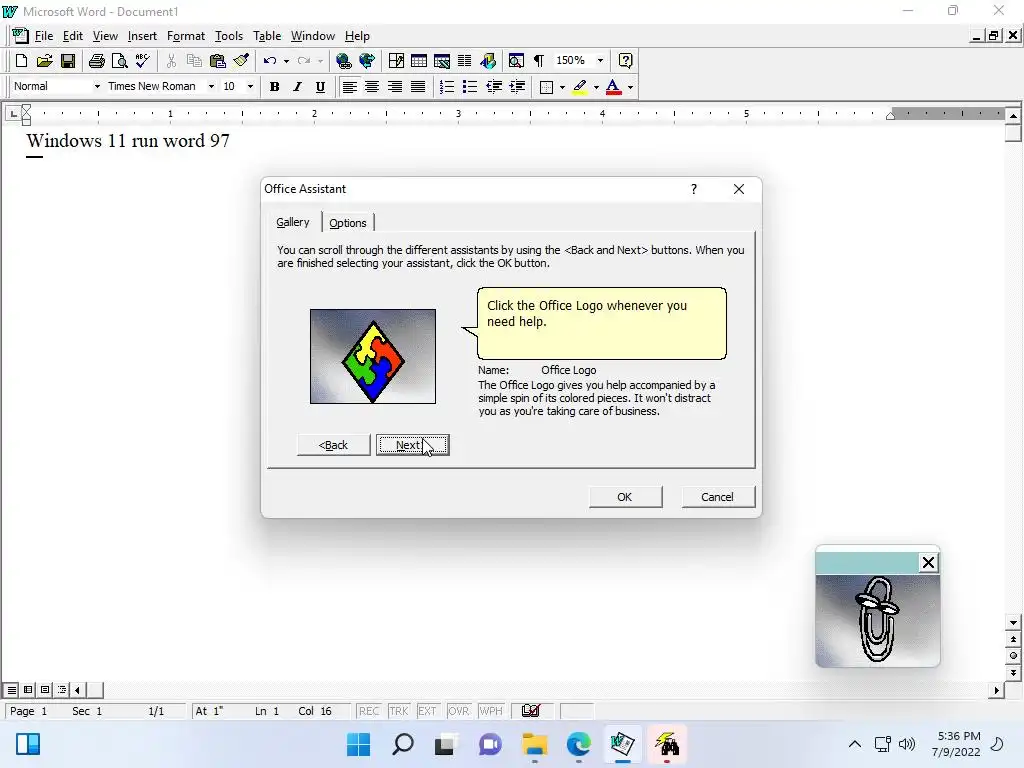
Task: Click the Office Logo assistant preview
Action: click(373, 357)
